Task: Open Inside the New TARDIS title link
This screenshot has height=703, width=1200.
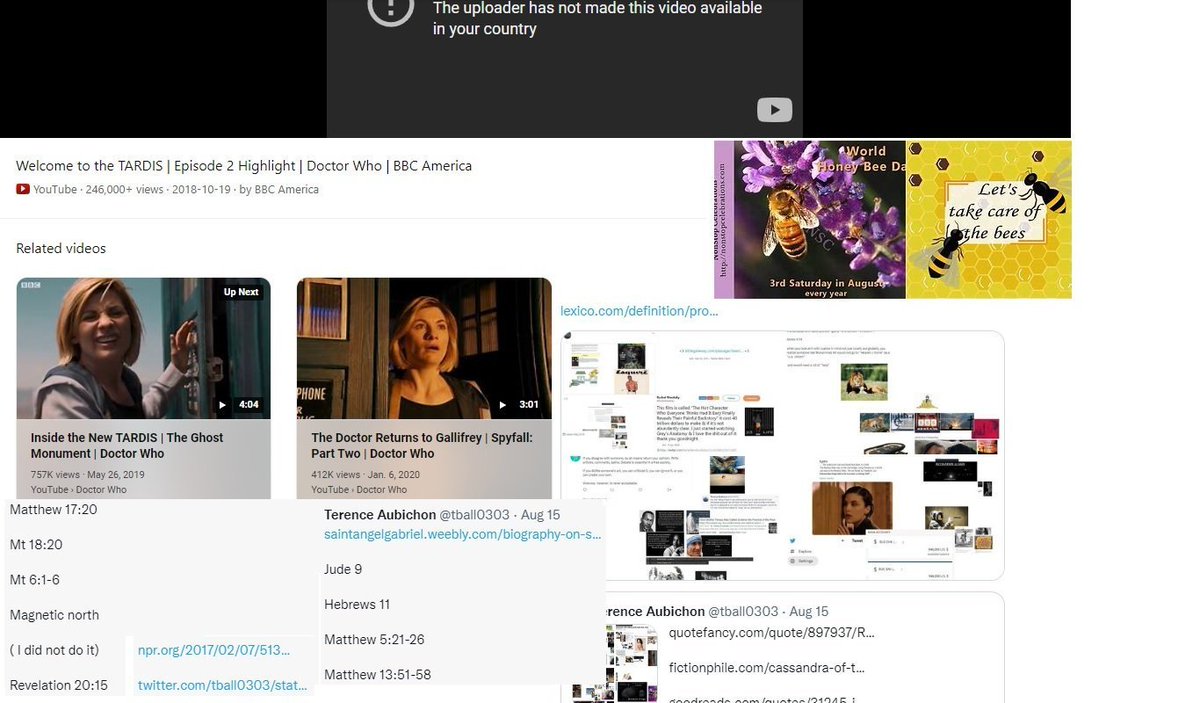Action: [127, 445]
